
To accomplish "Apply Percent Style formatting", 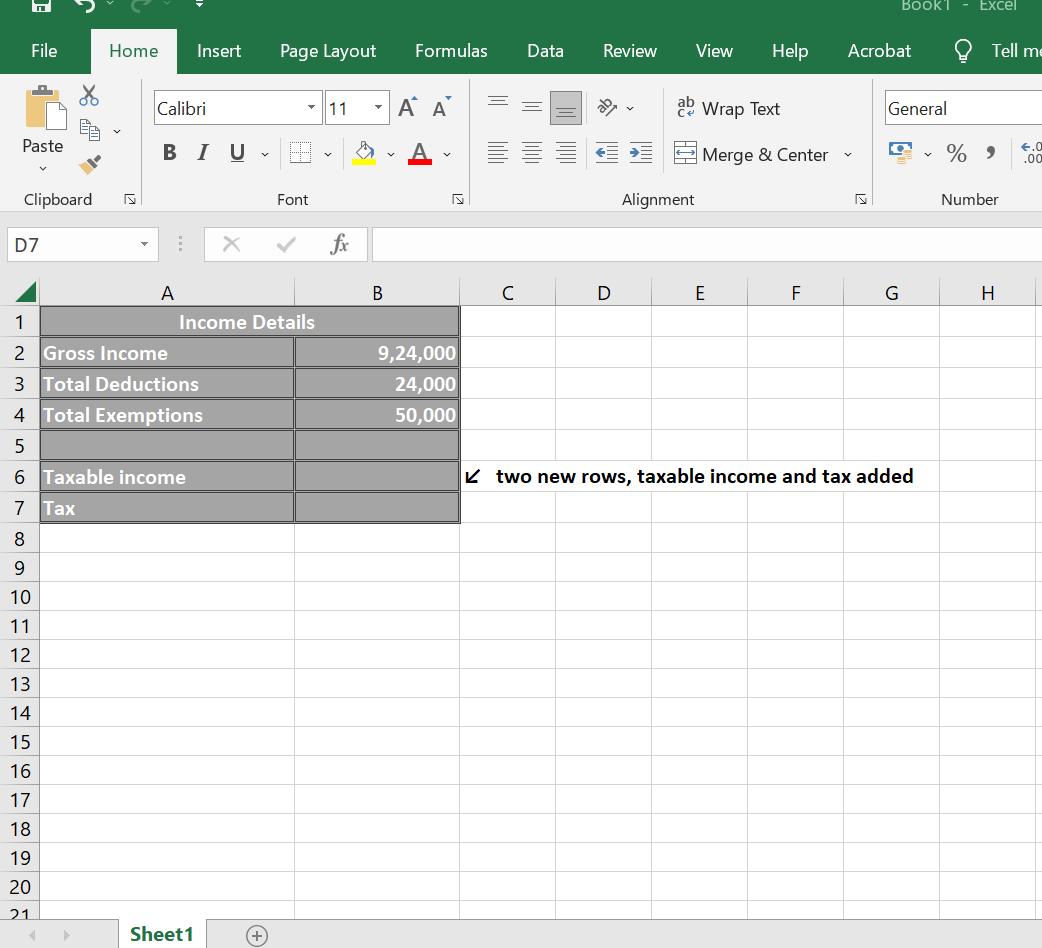I will (956, 154).
